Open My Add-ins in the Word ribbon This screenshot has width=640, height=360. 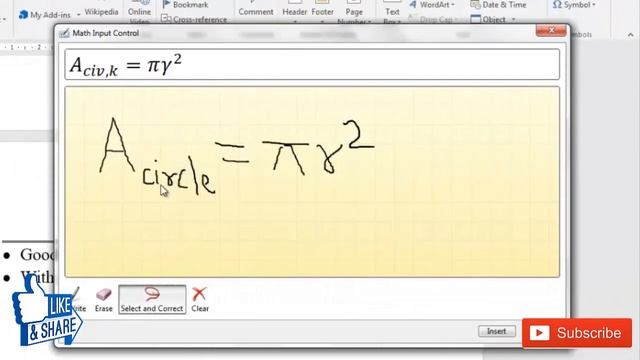coord(45,15)
